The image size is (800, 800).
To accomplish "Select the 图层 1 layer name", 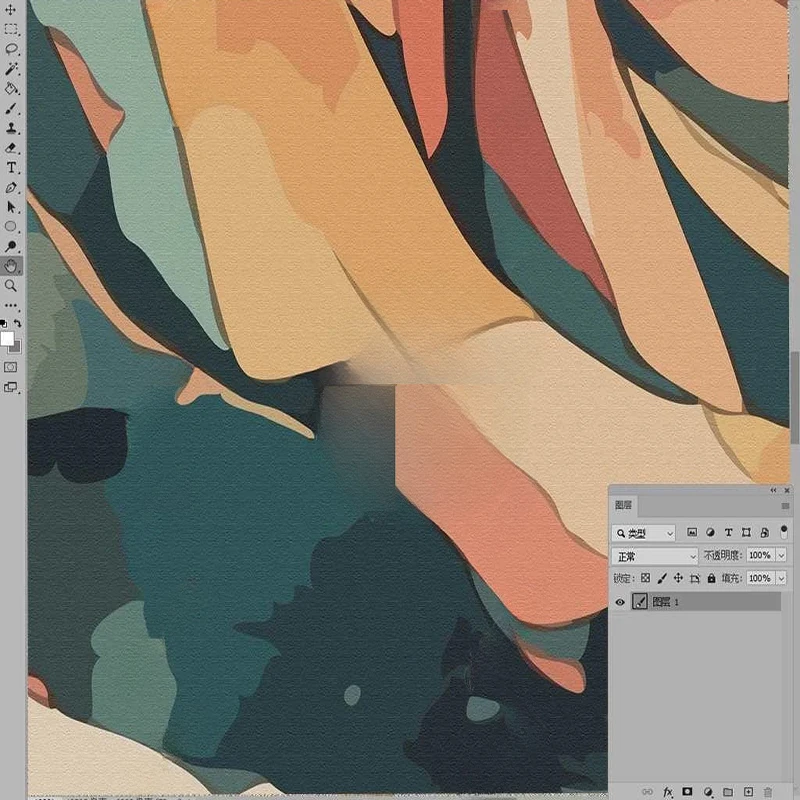I will [665, 602].
